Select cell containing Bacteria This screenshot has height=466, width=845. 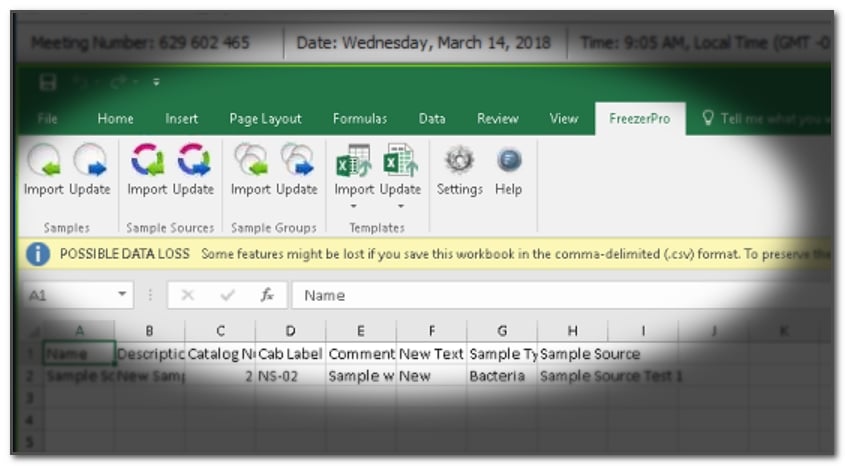(502, 376)
